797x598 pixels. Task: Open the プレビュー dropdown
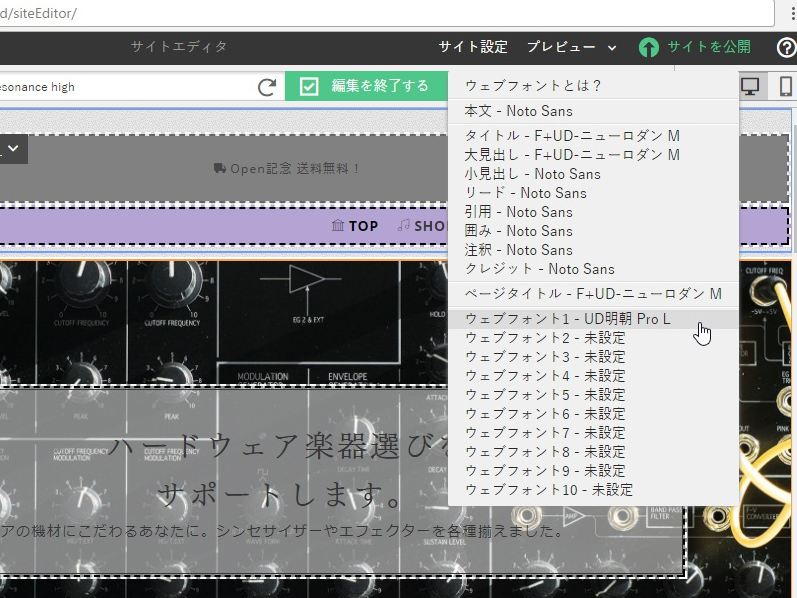coord(572,47)
